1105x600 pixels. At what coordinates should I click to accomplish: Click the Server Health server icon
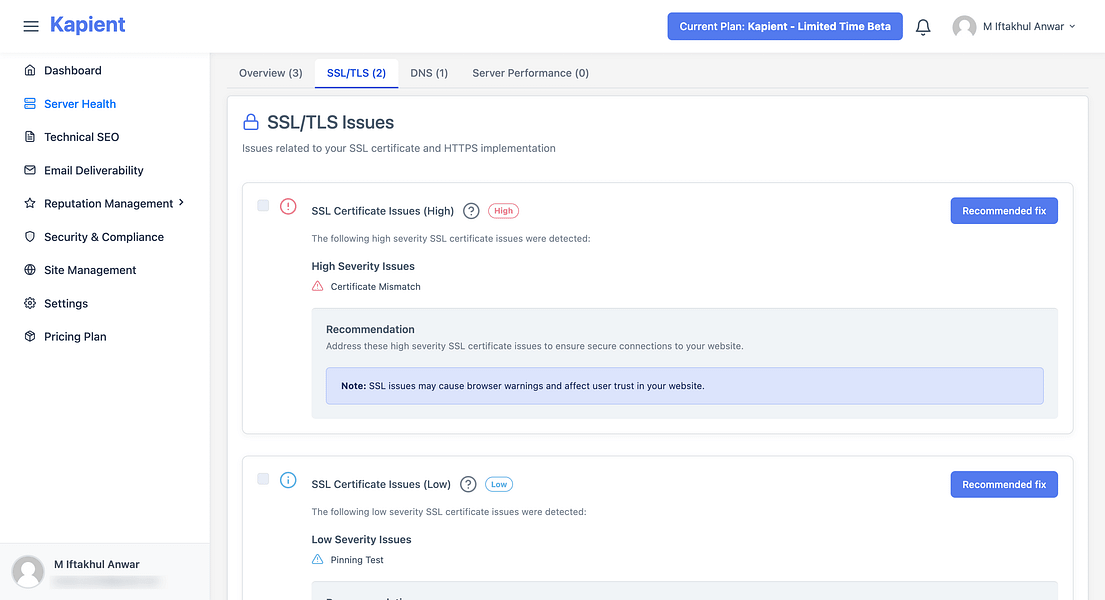pos(30,104)
